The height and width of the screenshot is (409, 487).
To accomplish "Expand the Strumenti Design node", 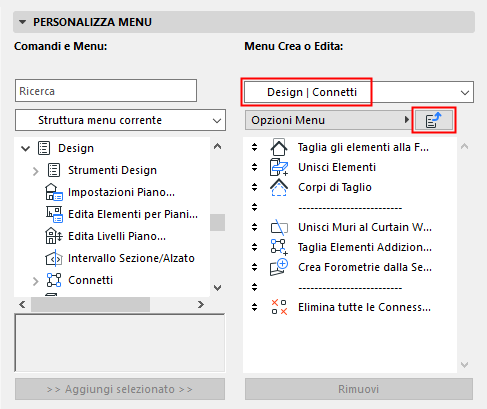I will [36, 171].
